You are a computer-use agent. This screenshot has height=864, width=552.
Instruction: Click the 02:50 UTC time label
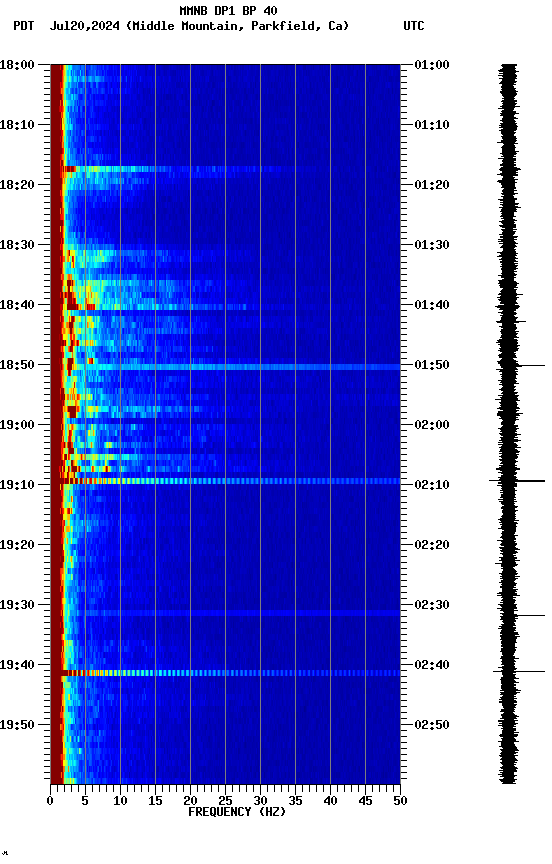tap(432, 725)
